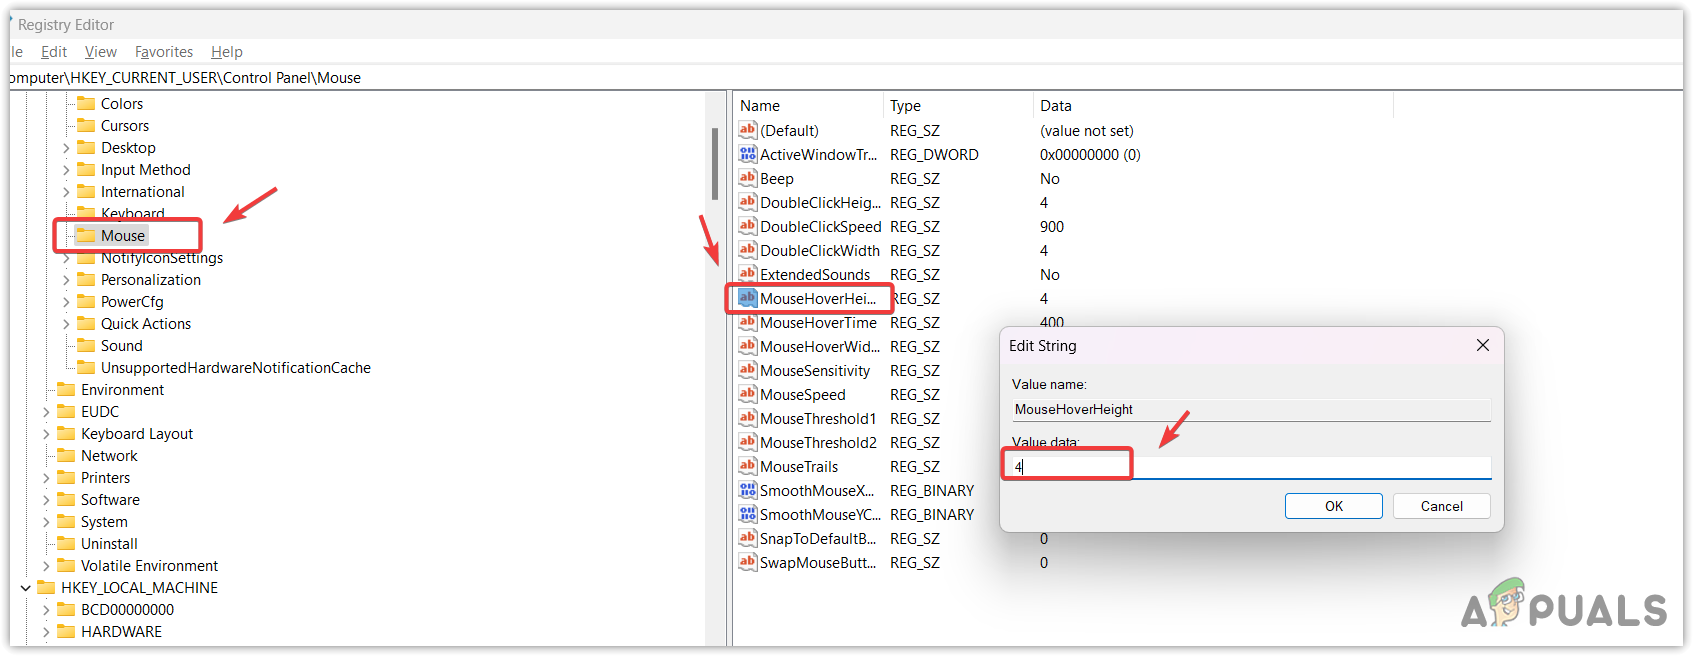
Task: Expand the International key
Action: coord(66,192)
